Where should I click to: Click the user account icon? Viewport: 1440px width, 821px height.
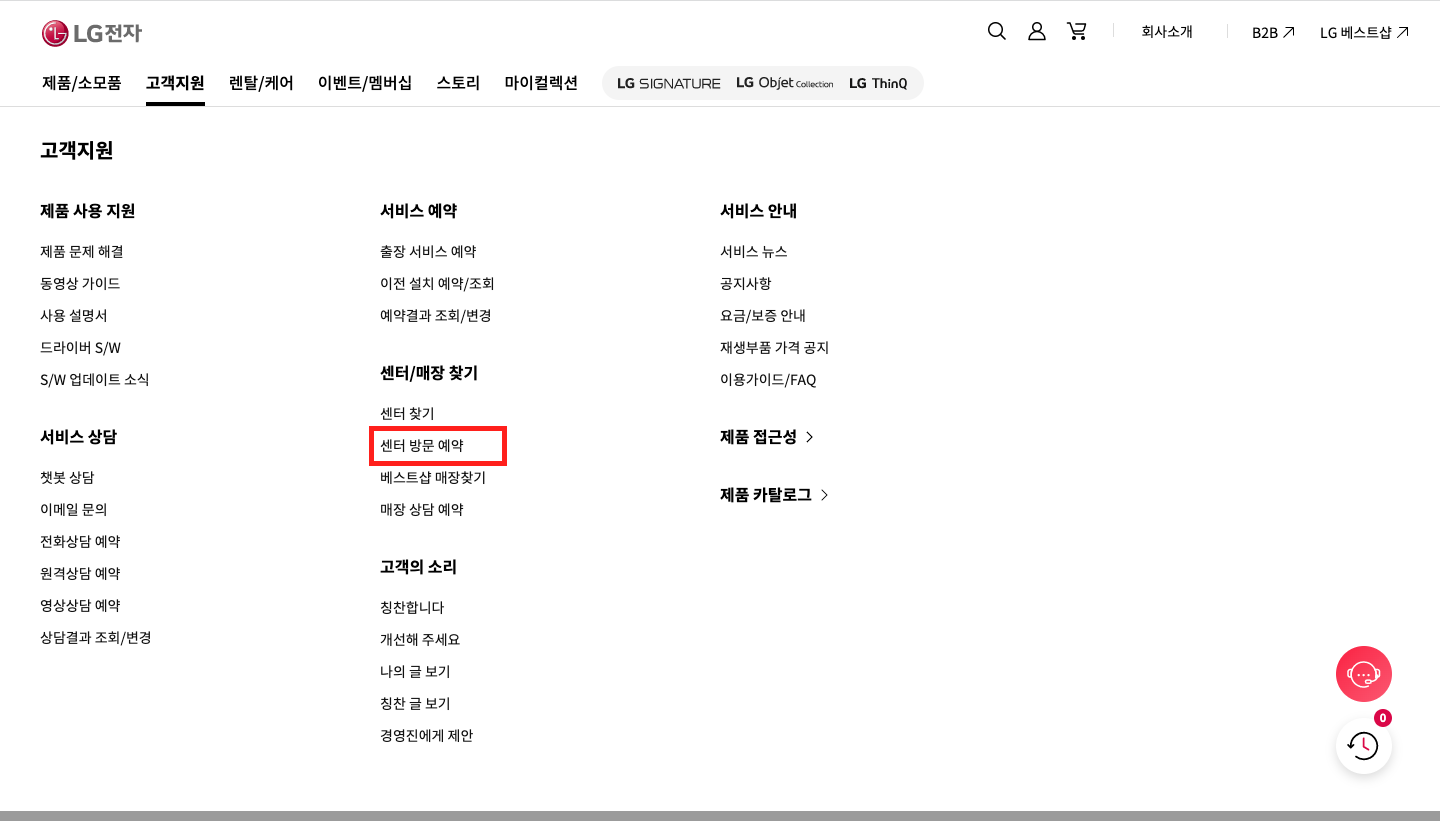(x=1036, y=31)
